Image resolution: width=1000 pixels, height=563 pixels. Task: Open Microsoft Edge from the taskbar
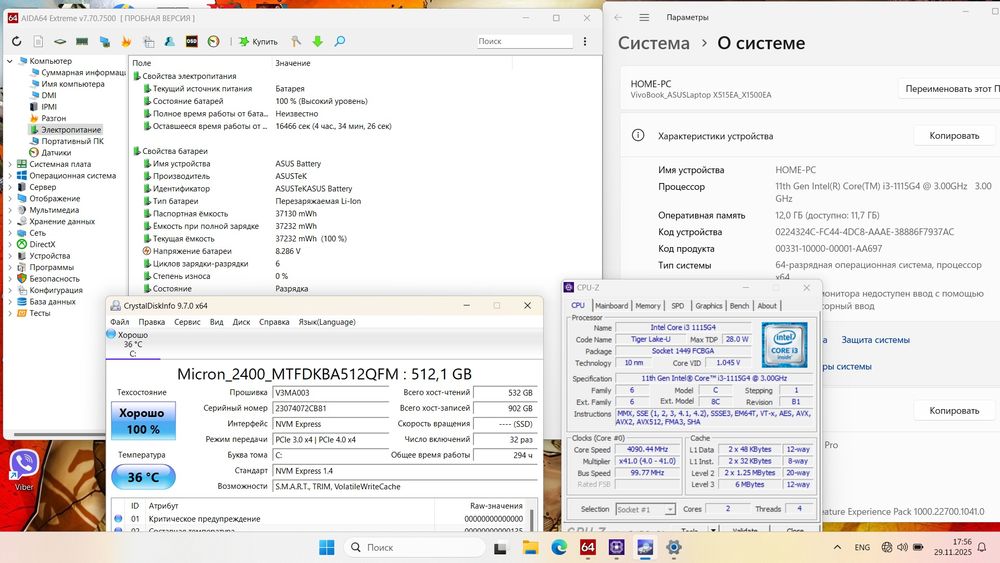click(x=559, y=547)
